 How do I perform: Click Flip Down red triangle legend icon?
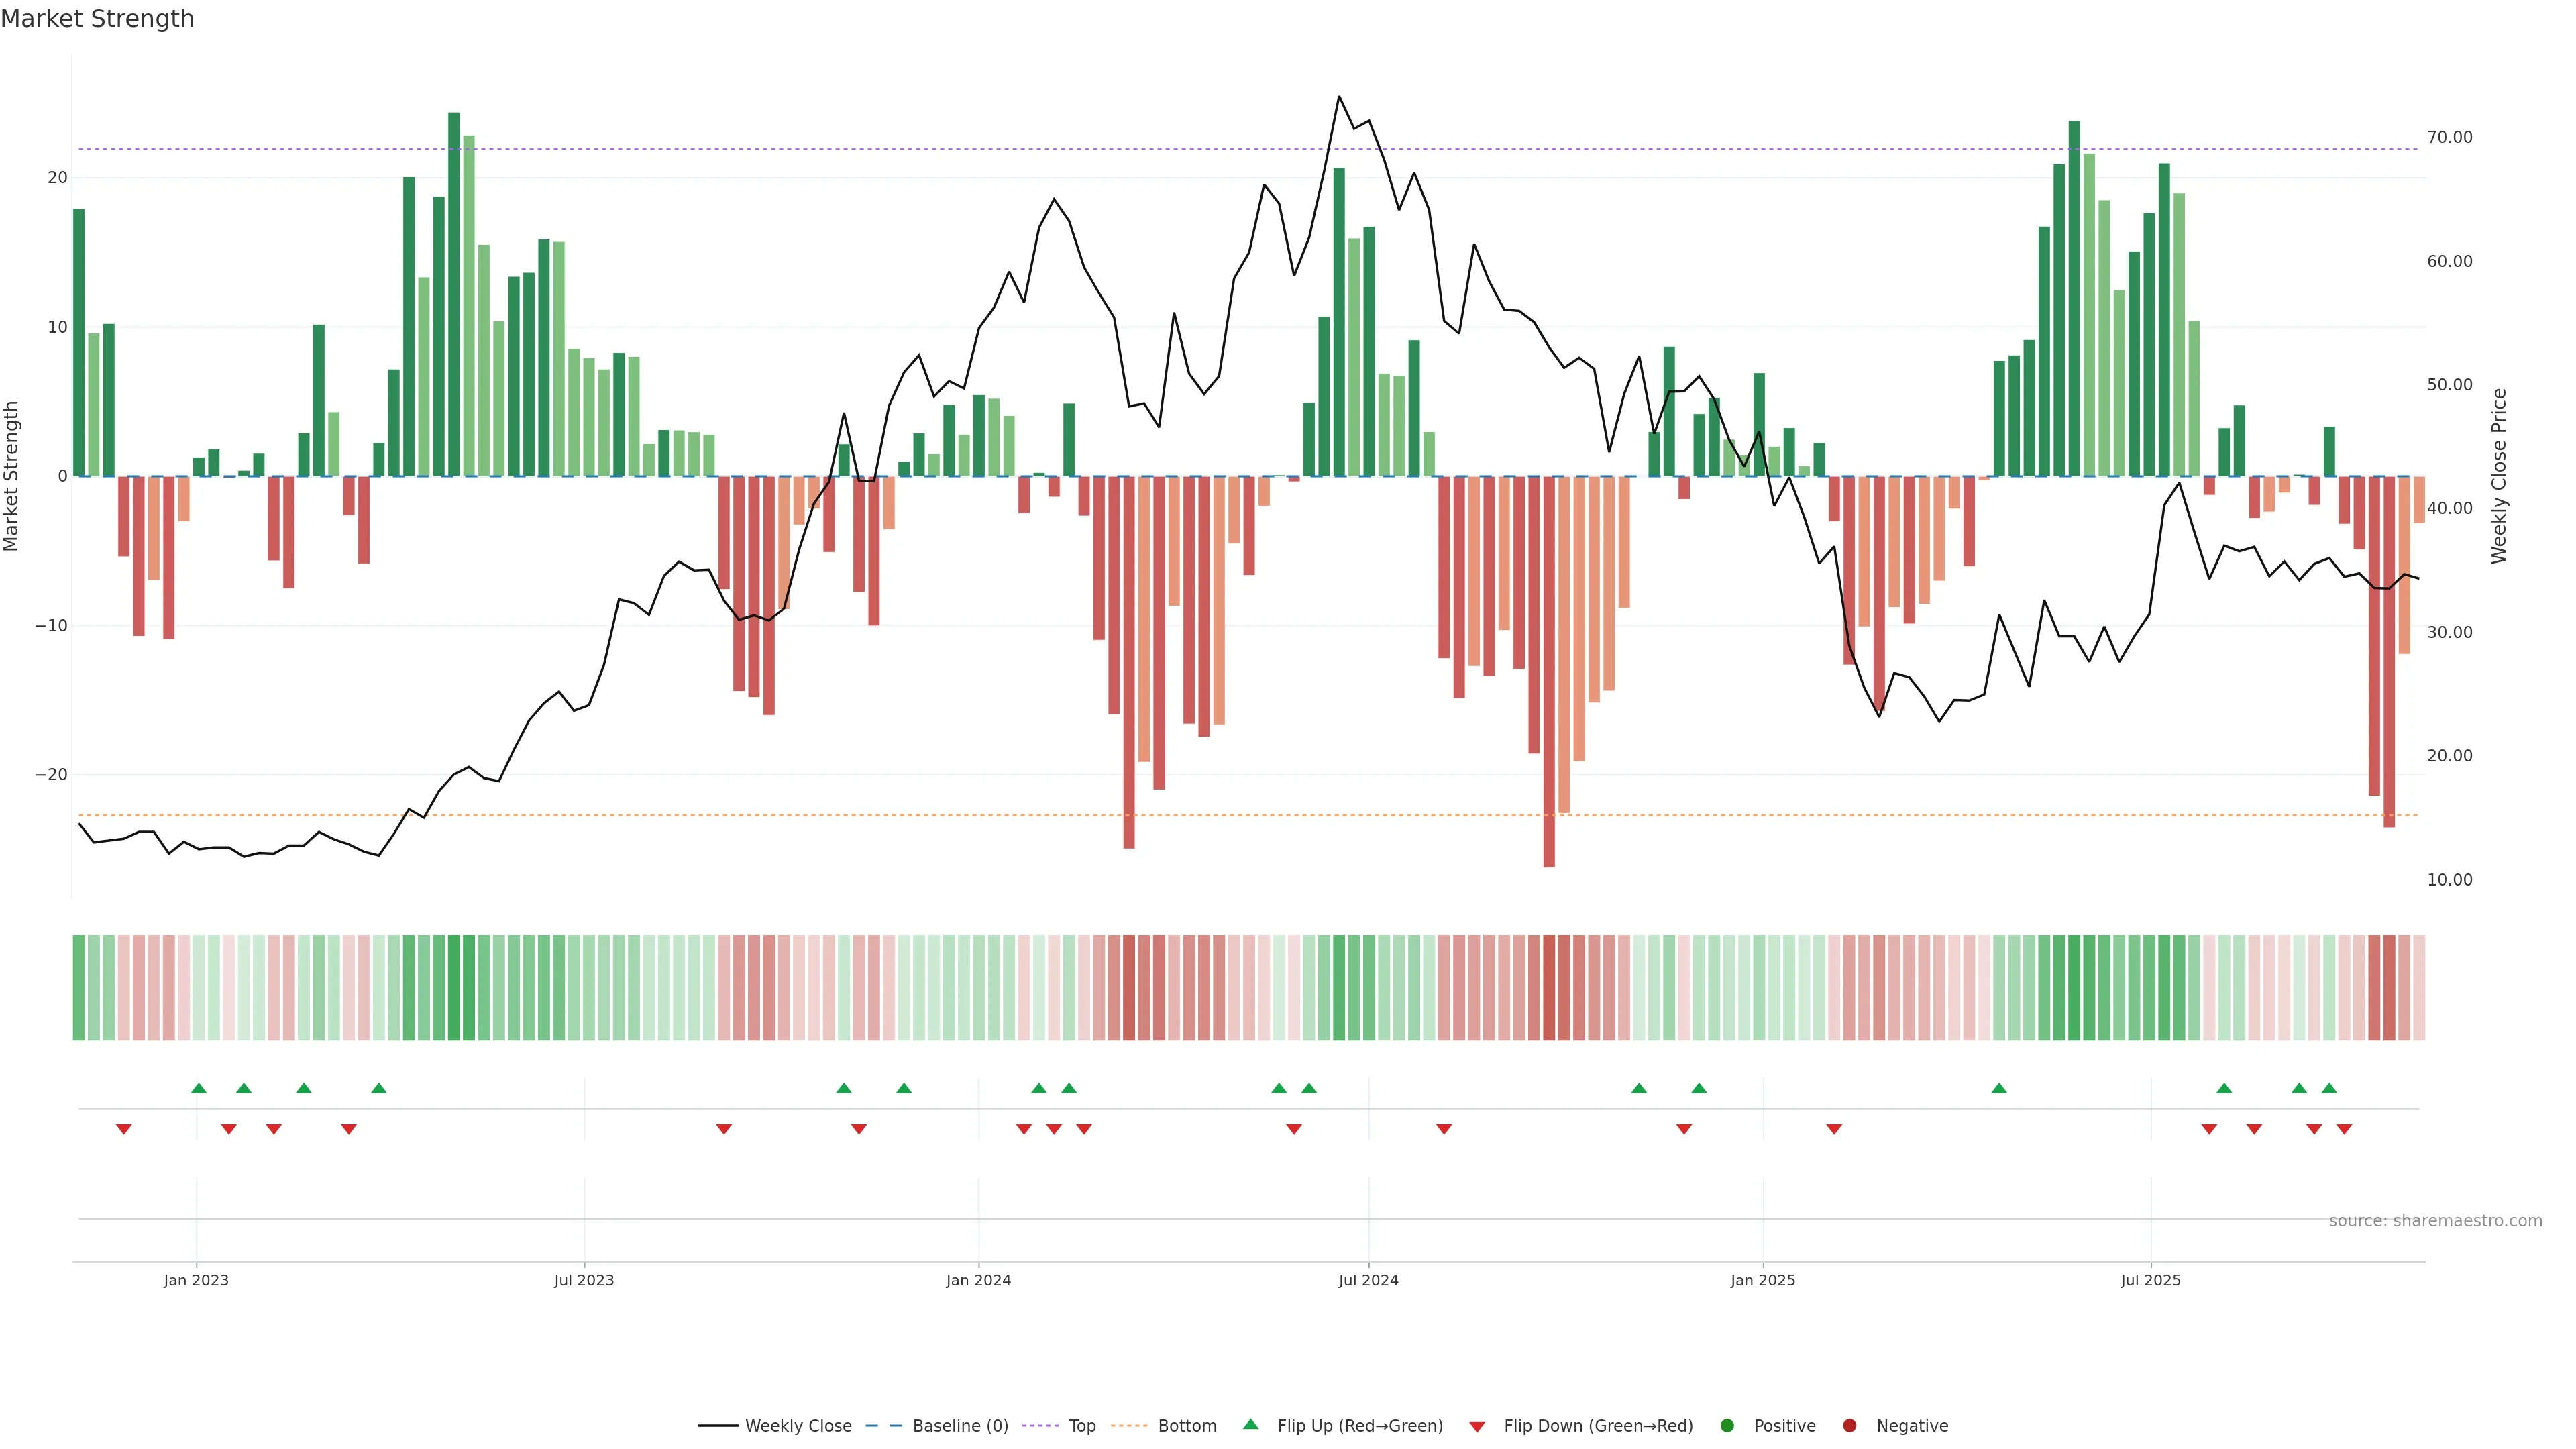pos(1476,1426)
